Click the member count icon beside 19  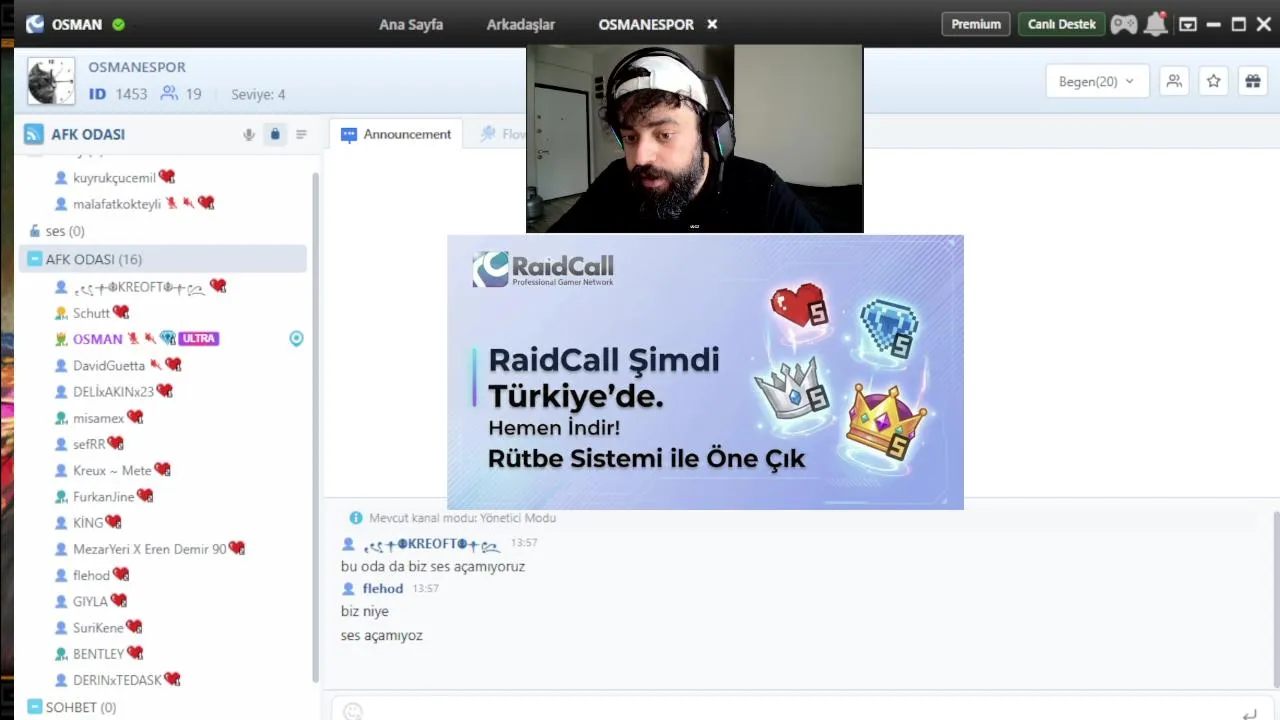169,93
